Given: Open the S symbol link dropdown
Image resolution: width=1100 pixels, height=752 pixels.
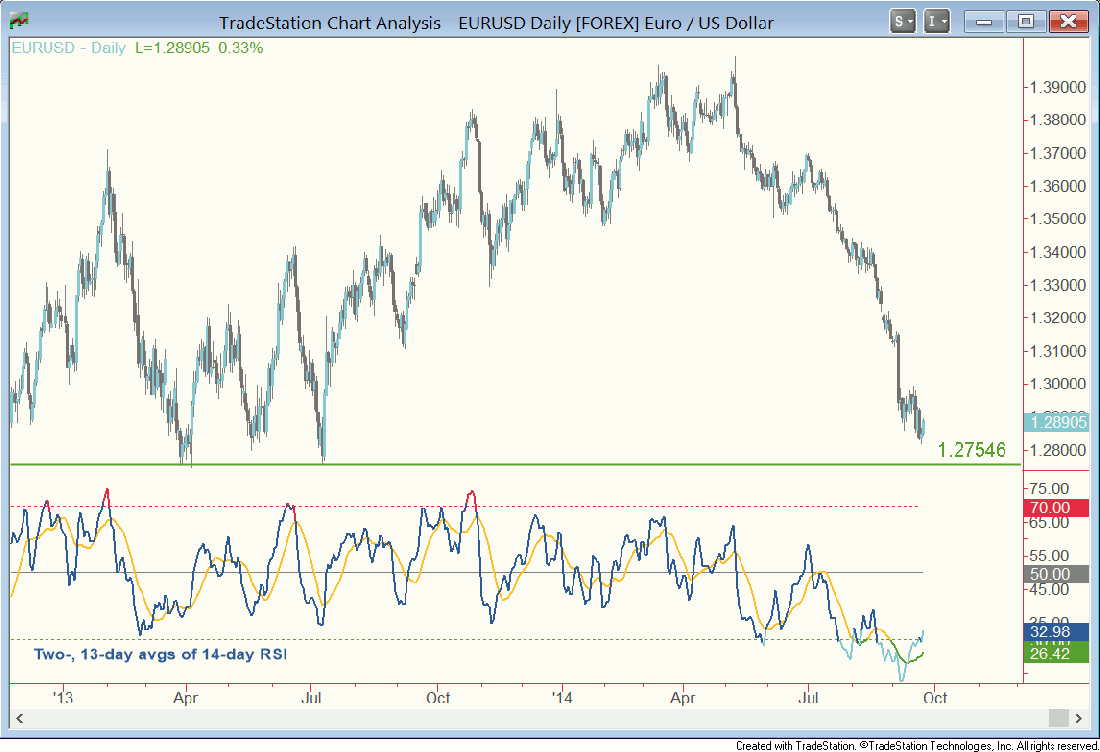Looking at the screenshot, I should point(903,21).
